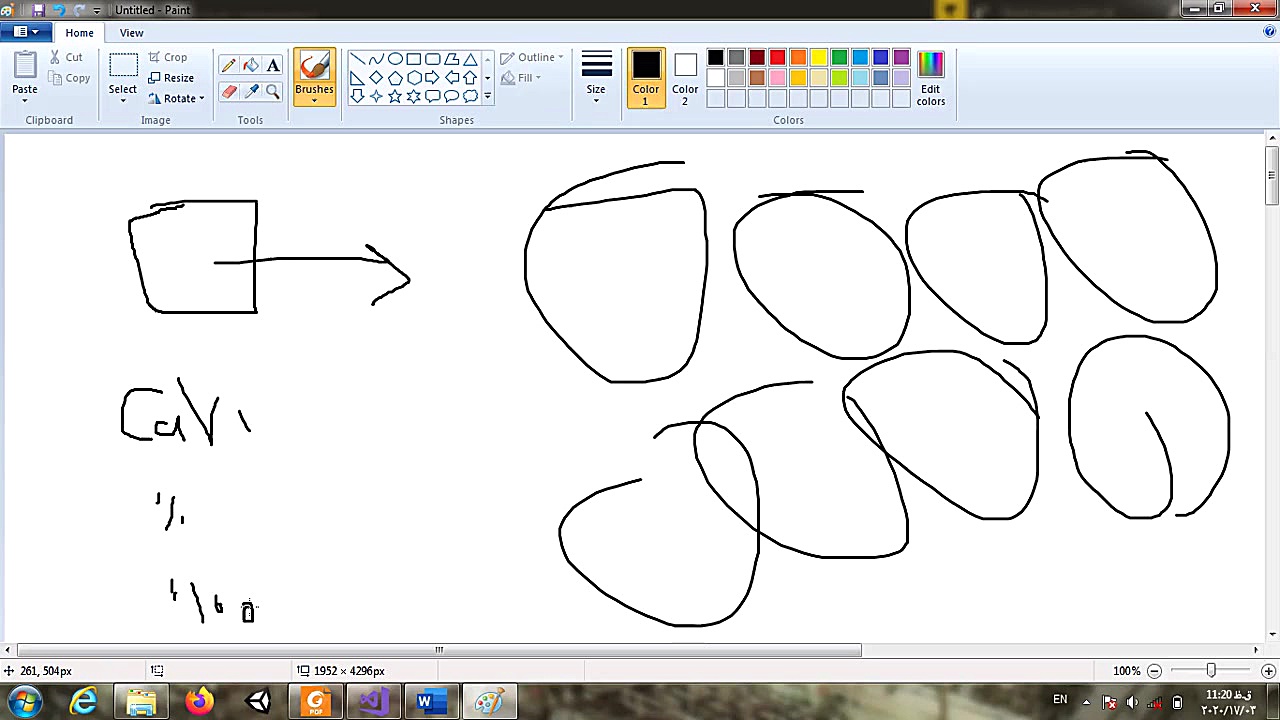Click the zoom slider handle

pos(1211,671)
